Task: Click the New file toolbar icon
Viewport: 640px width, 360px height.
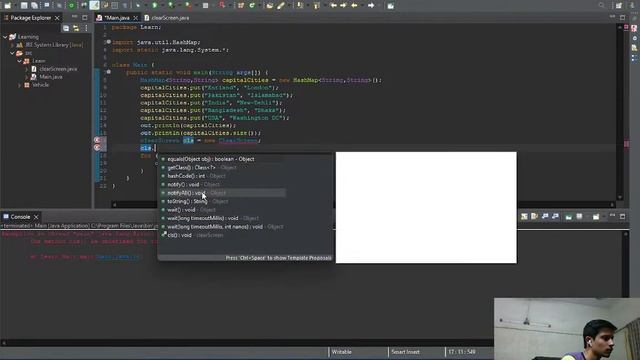Action: pos(7,5)
